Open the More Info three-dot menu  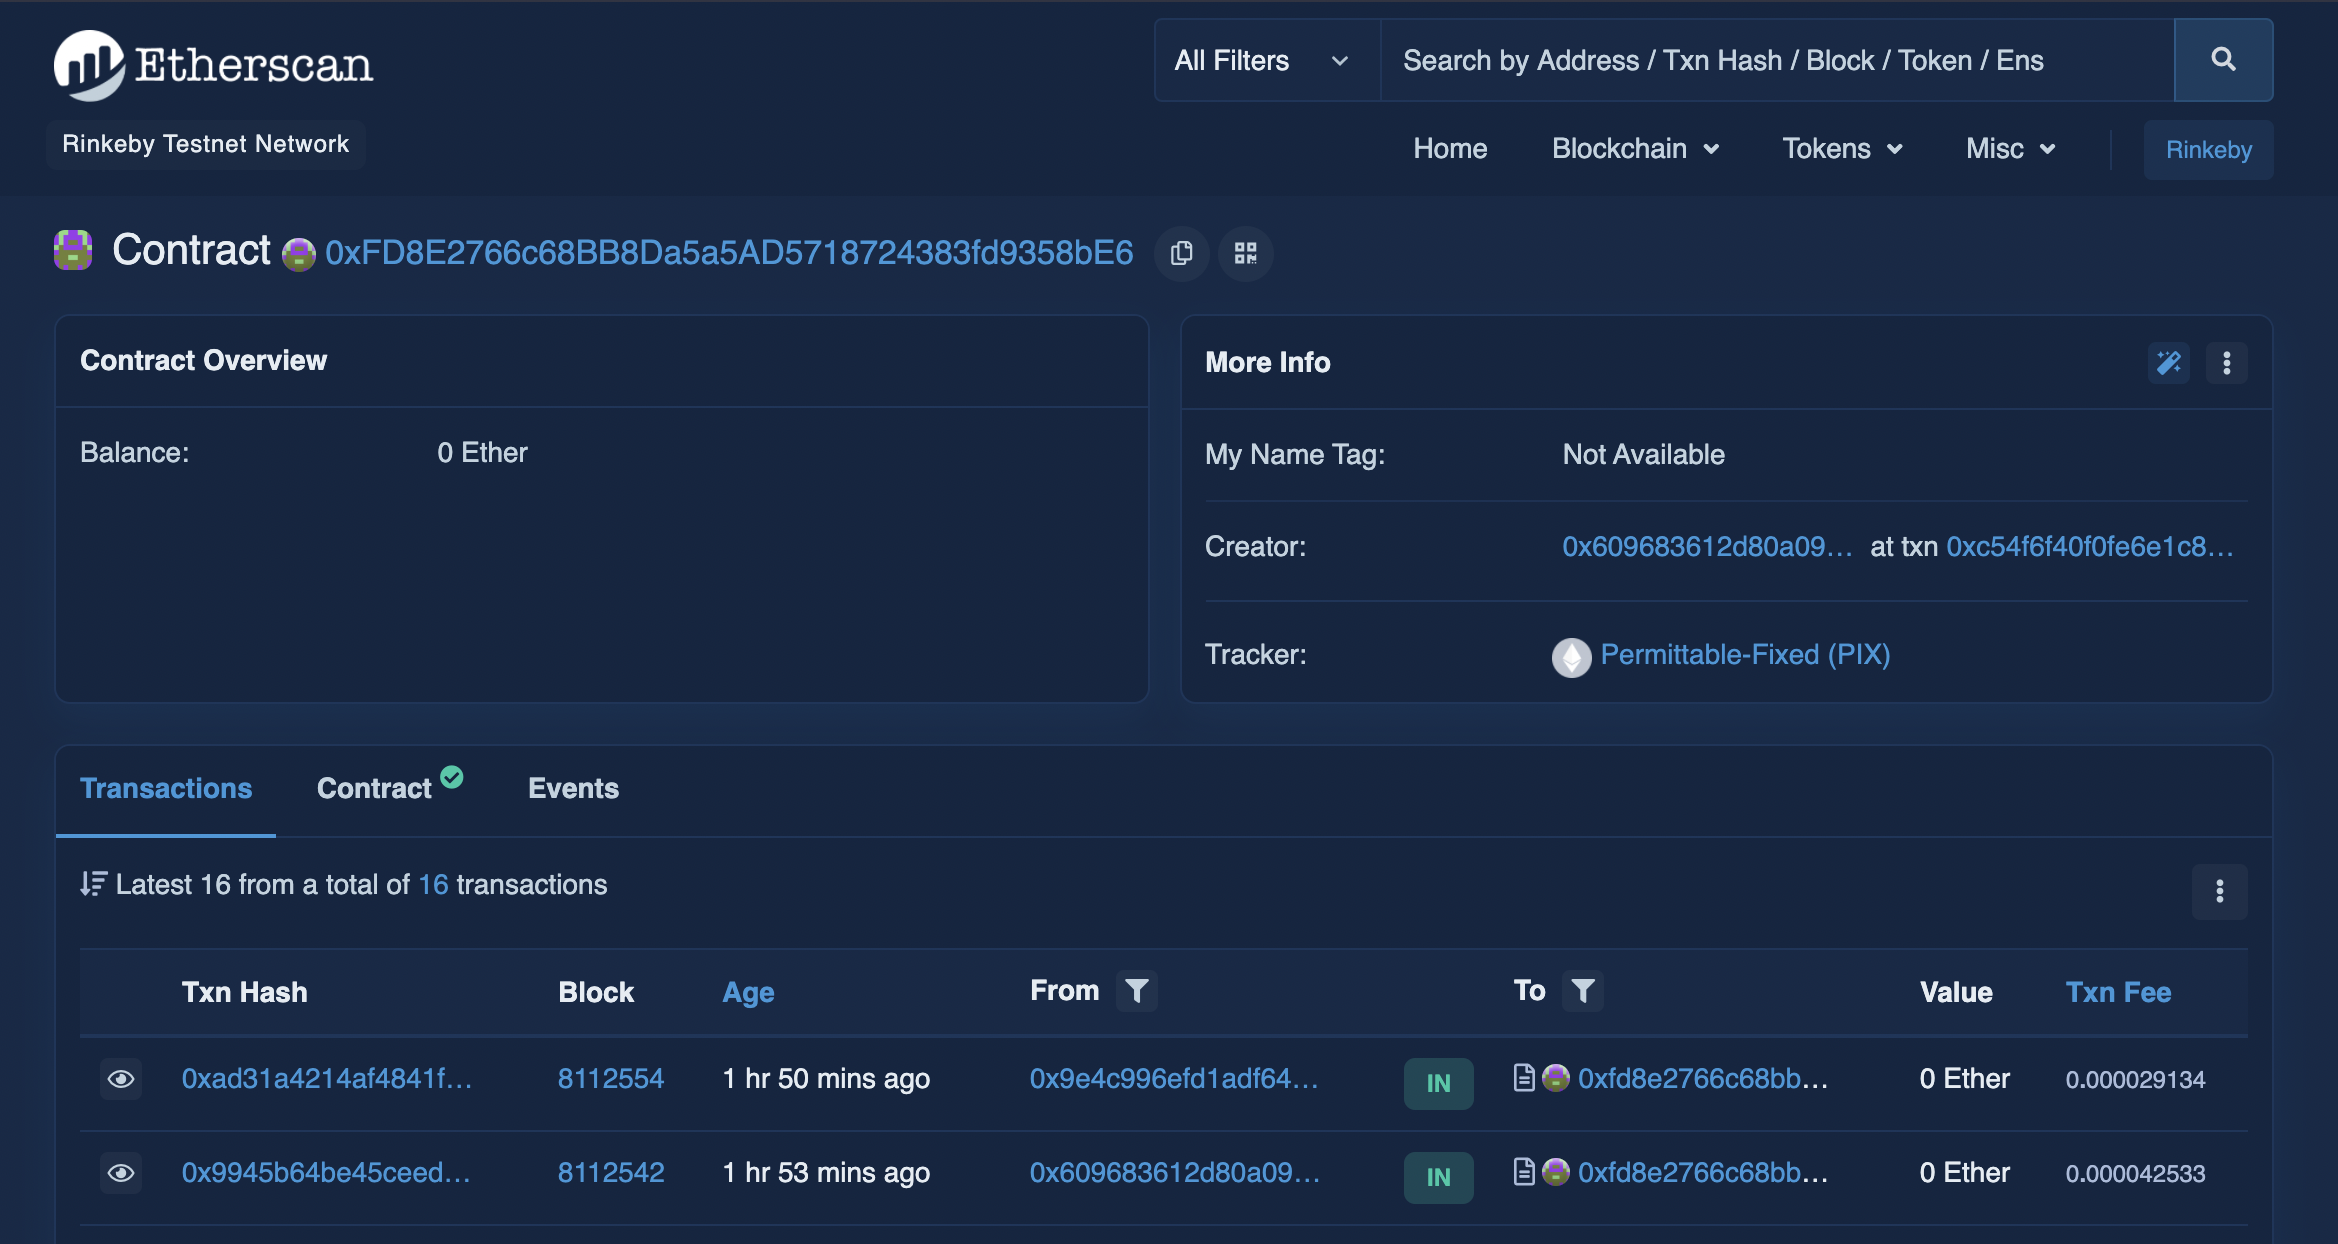point(2226,363)
